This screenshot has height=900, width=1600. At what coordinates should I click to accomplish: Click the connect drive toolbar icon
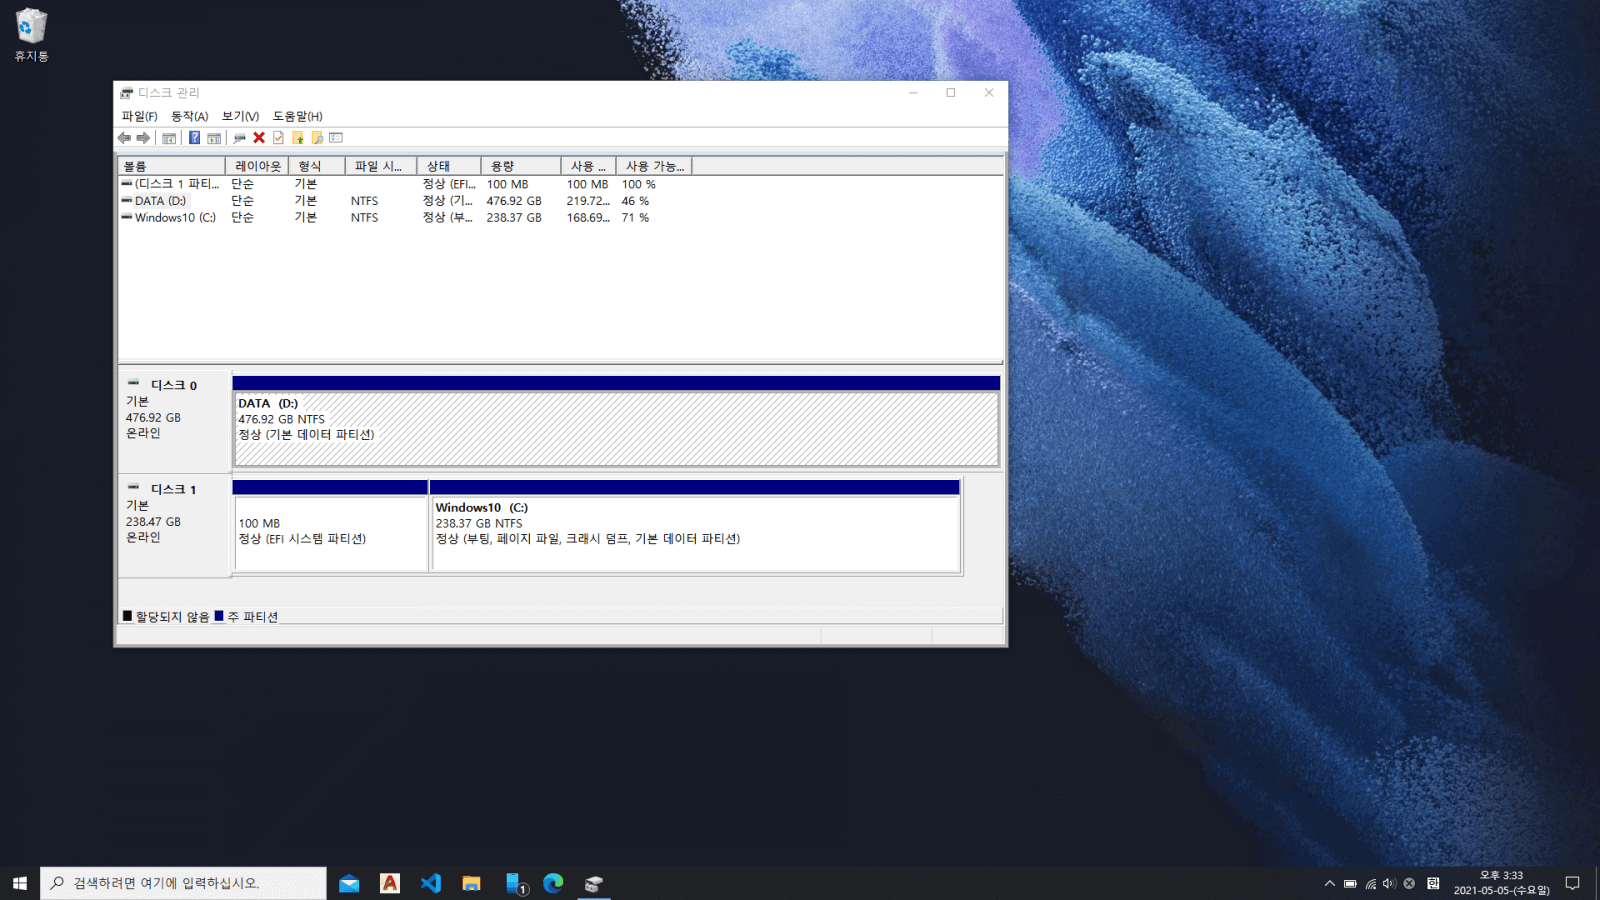coord(239,138)
